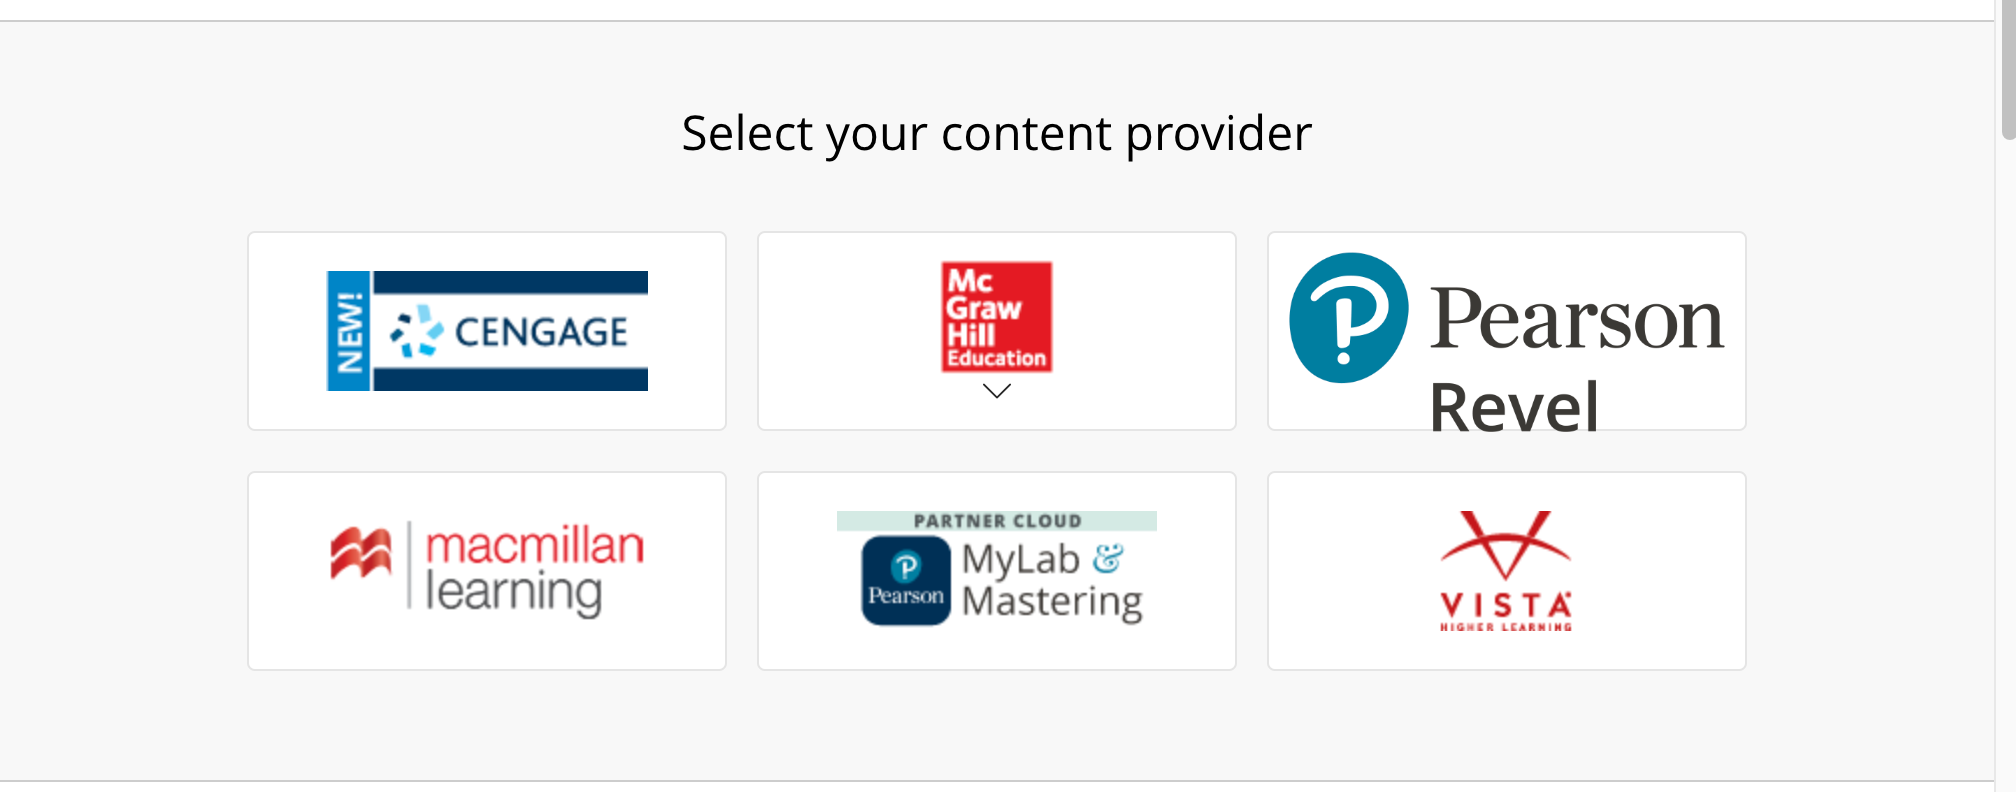Click the teal Pearson P circle logo
The image size is (2016, 792).
tap(1348, 317)
